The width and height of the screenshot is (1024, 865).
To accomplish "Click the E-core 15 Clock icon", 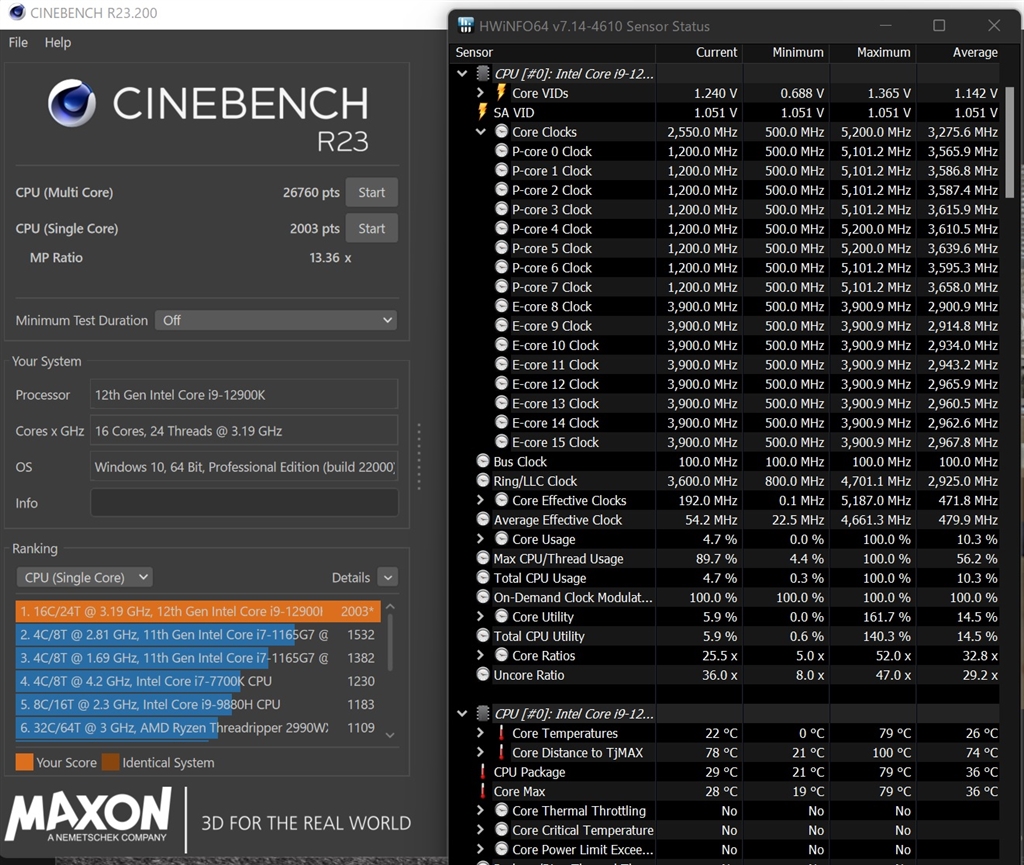I will (x=501, y=442).
